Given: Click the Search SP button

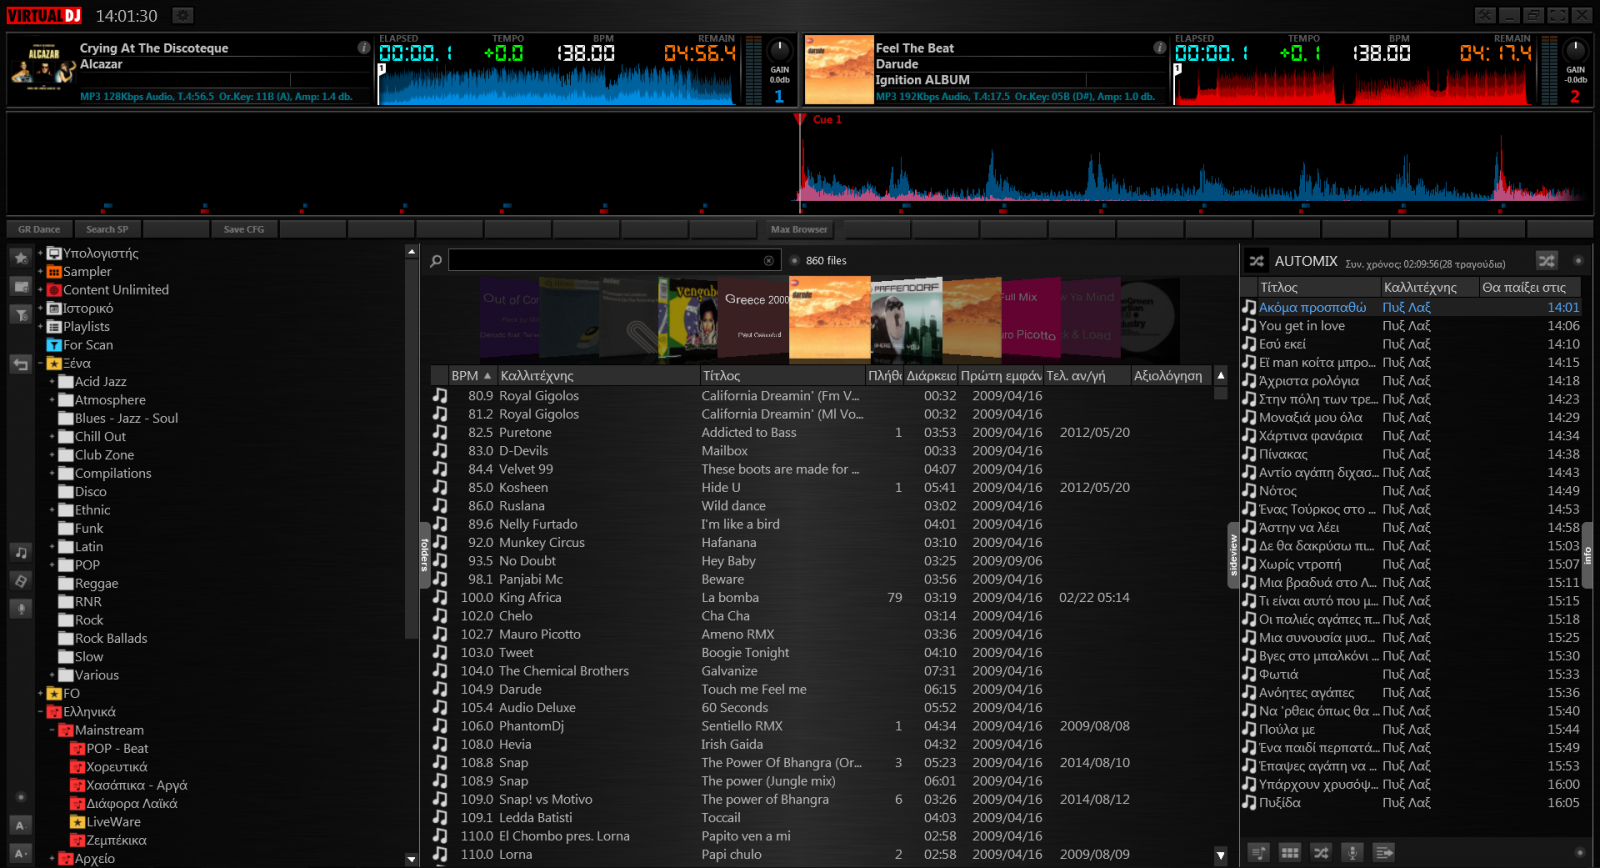Looking at the screenshot, I should tap(107, 230).
